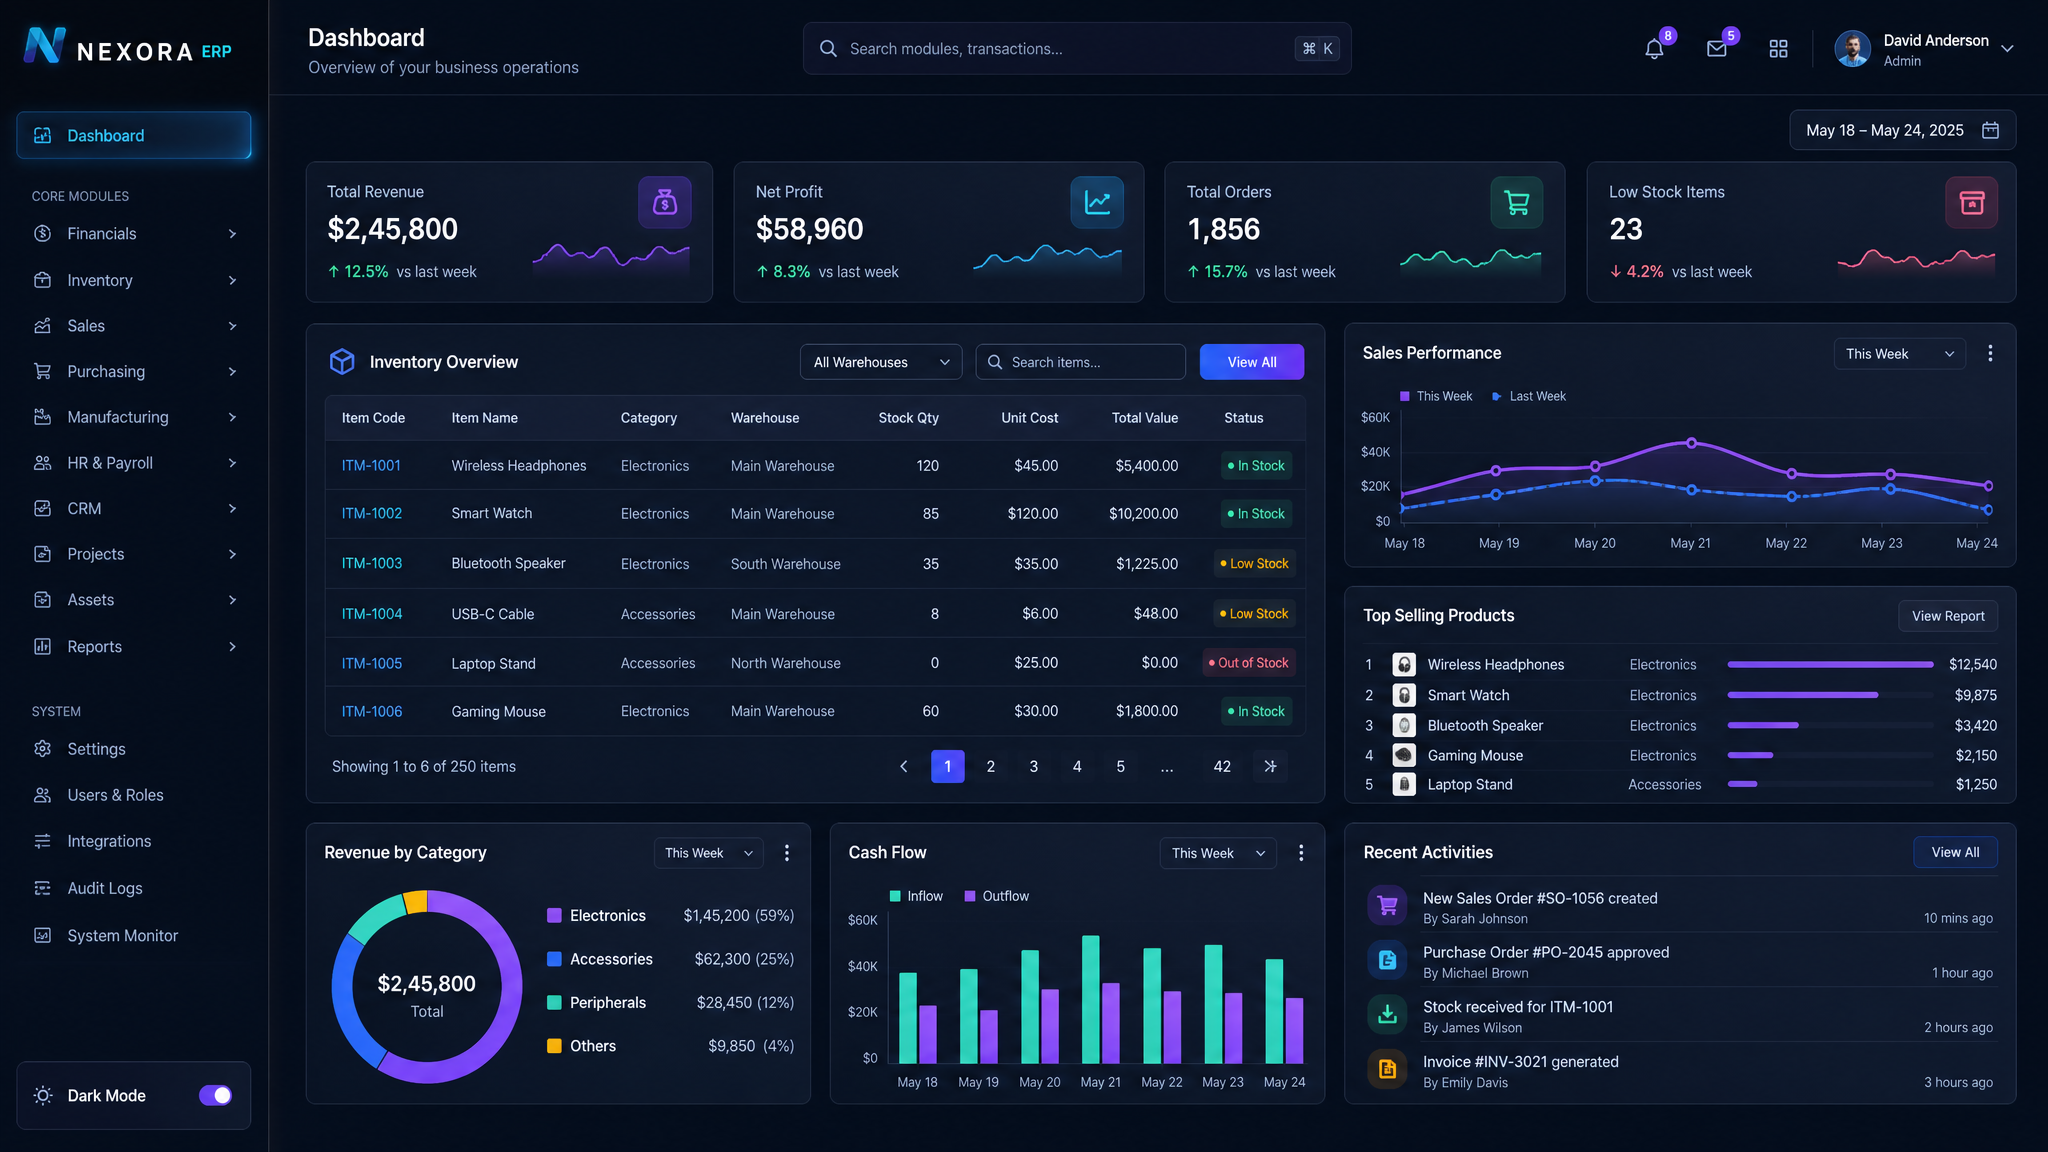Open the CRM module
Screen dimensions: 2048x1152
(134, 509)
